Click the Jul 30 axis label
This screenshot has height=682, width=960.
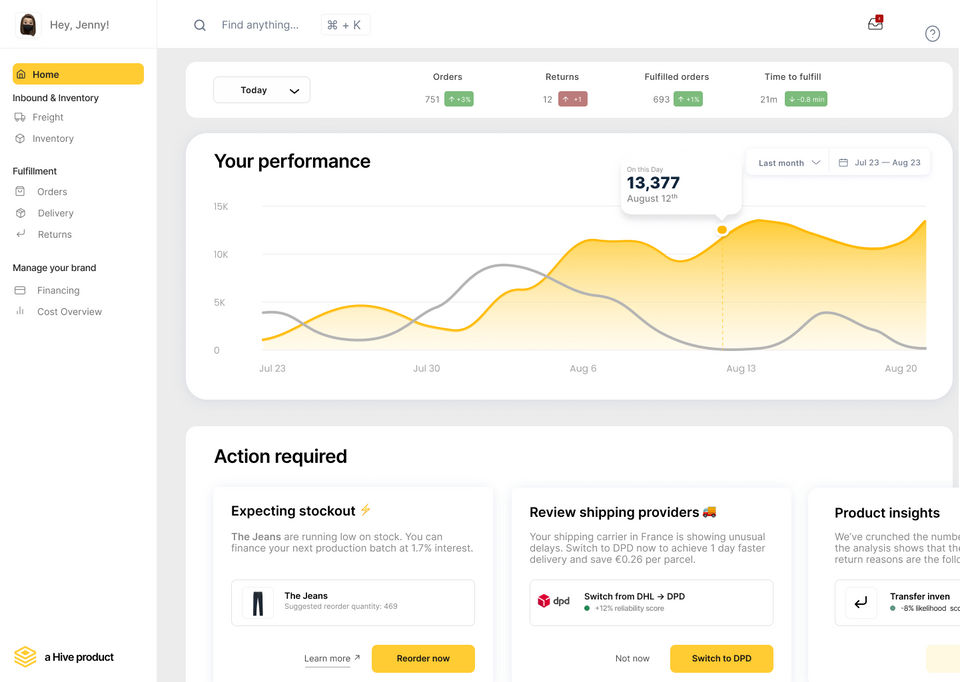(x=426, y=368)
